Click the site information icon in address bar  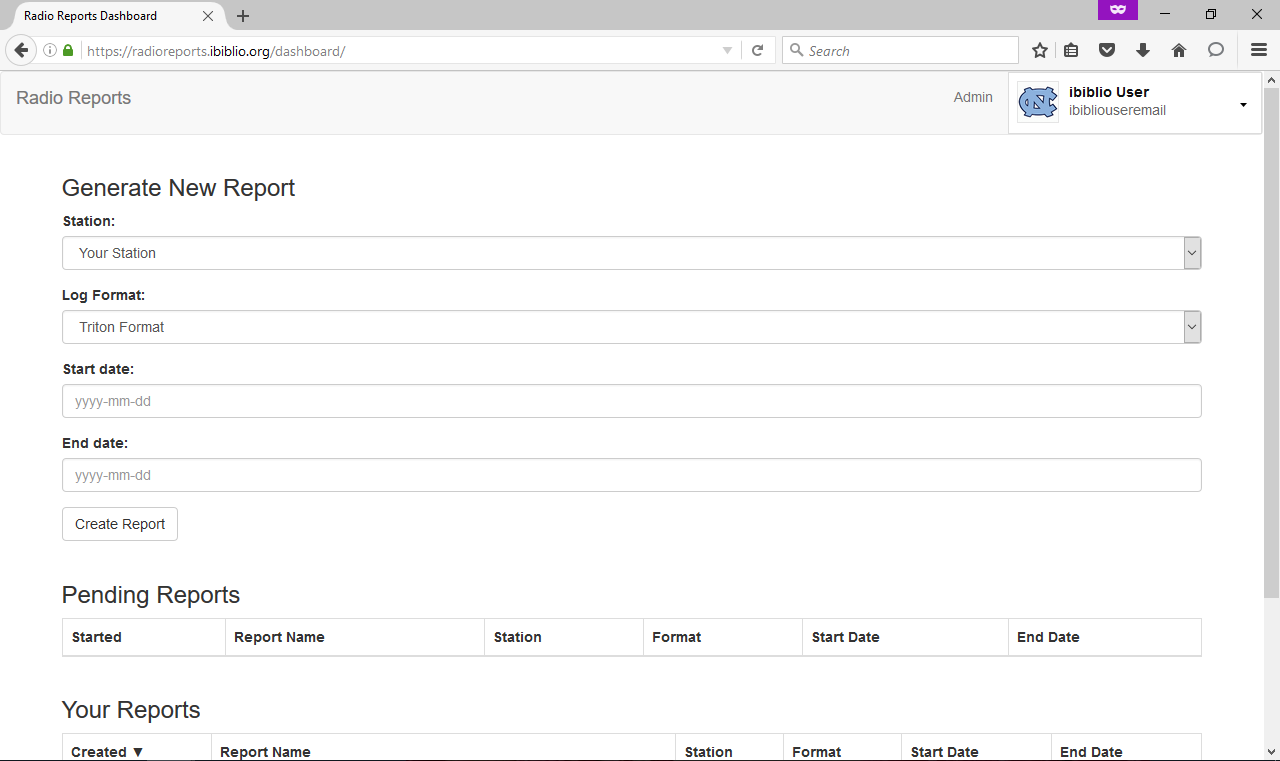(50, 51)
